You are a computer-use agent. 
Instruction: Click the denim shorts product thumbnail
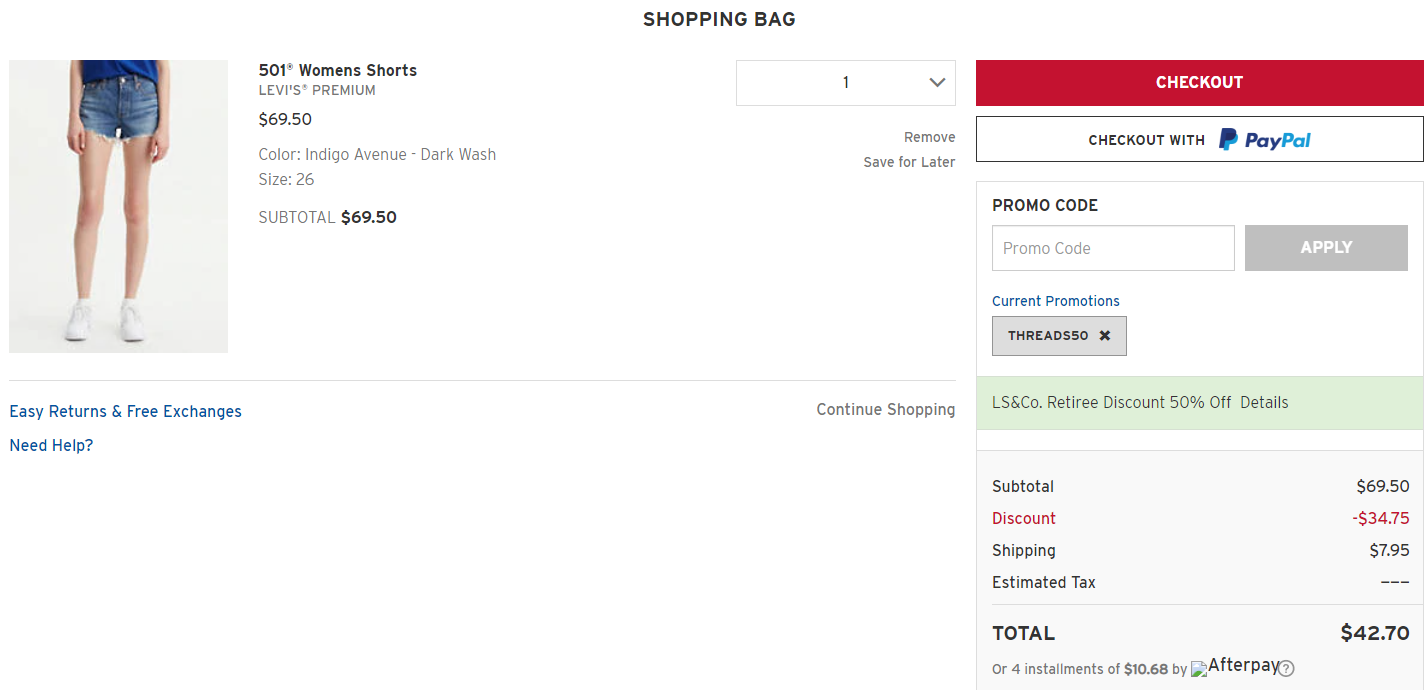118,206
